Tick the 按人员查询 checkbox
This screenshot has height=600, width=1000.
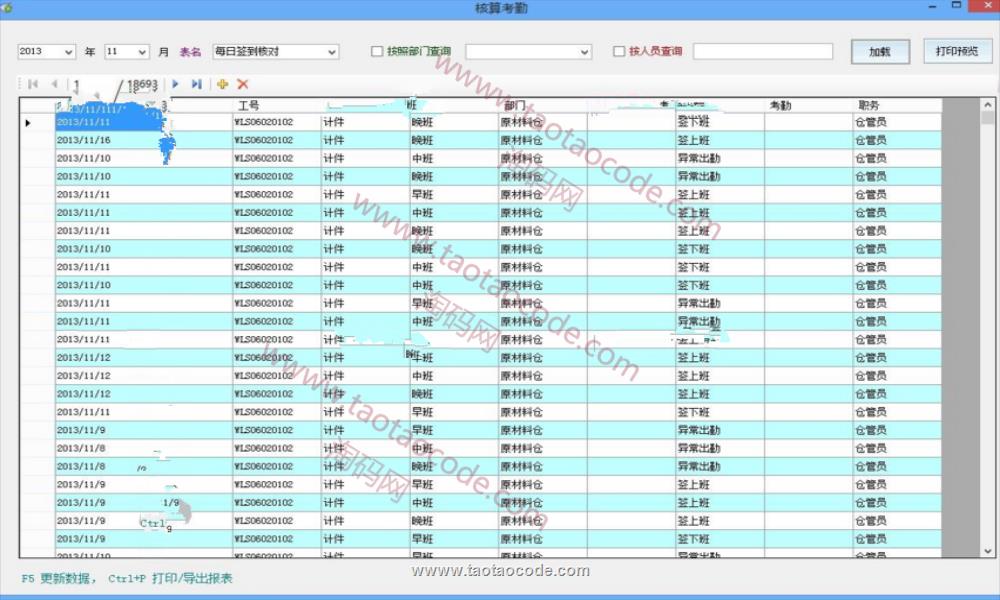[619, 51]
